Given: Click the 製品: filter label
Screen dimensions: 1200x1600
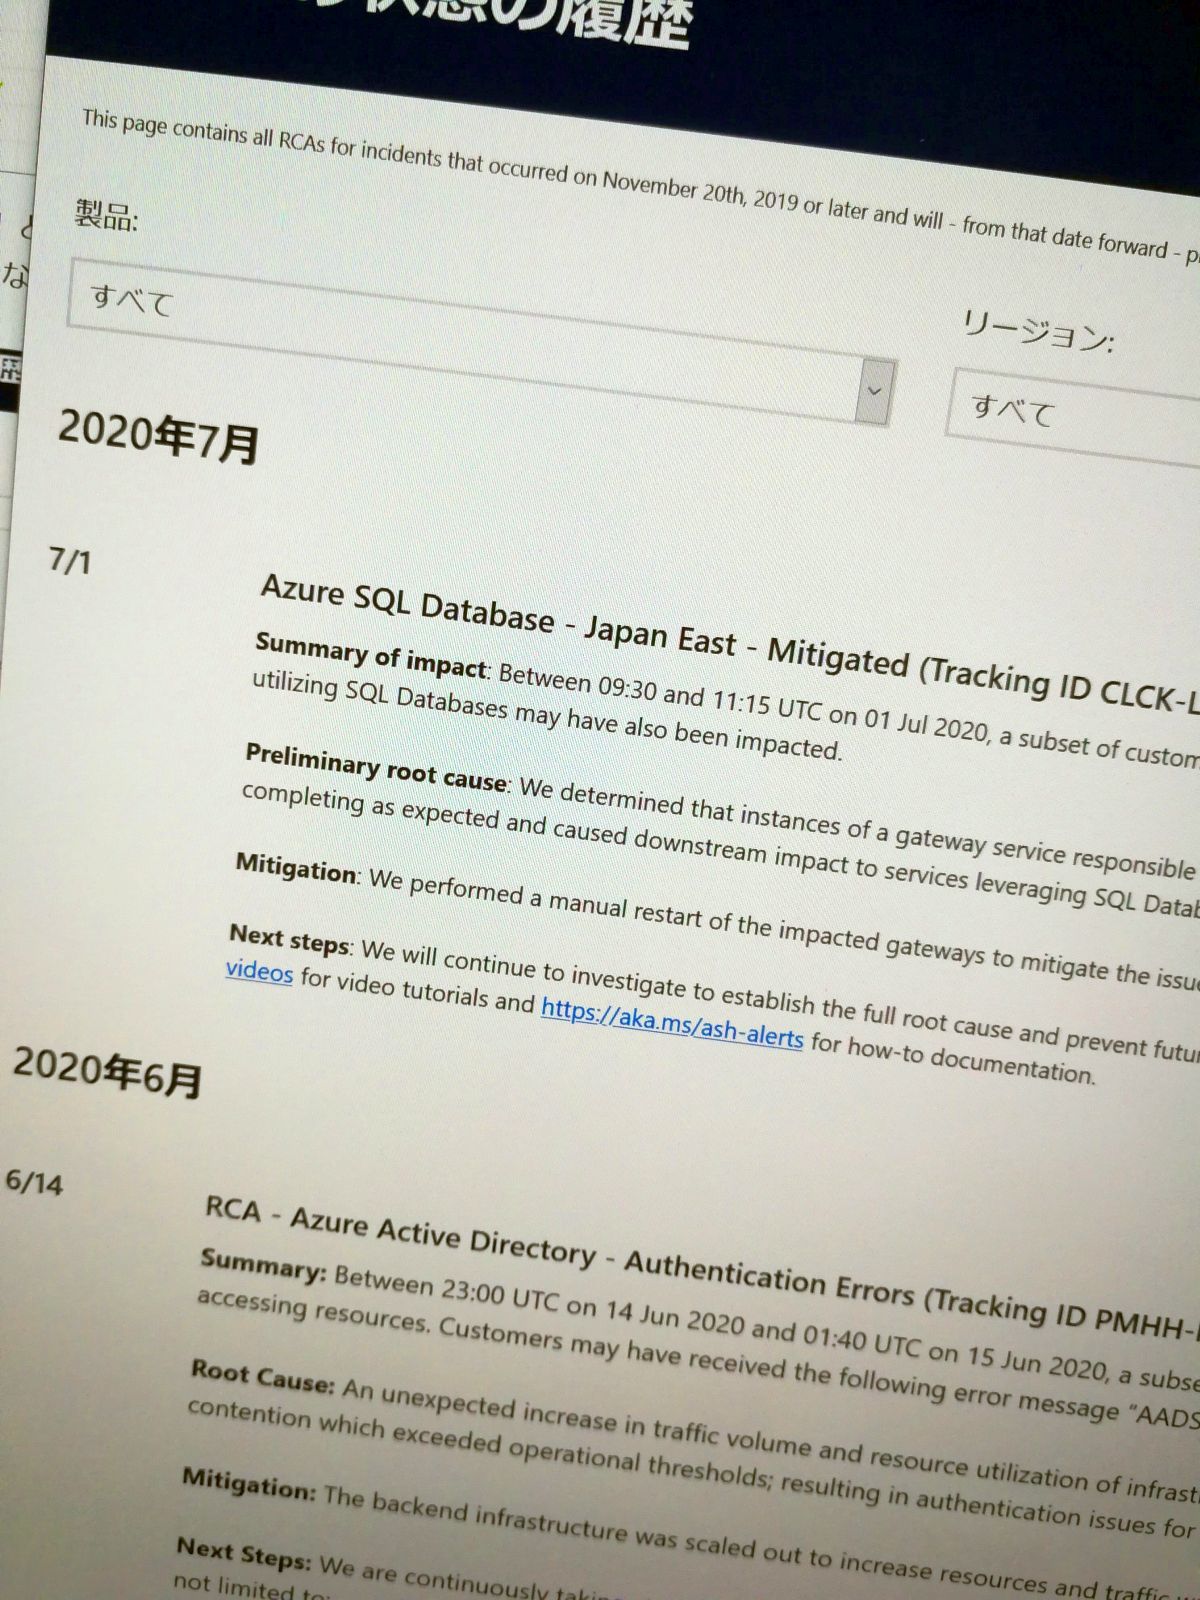Looking at the screenshot, I should pos(106,215).
